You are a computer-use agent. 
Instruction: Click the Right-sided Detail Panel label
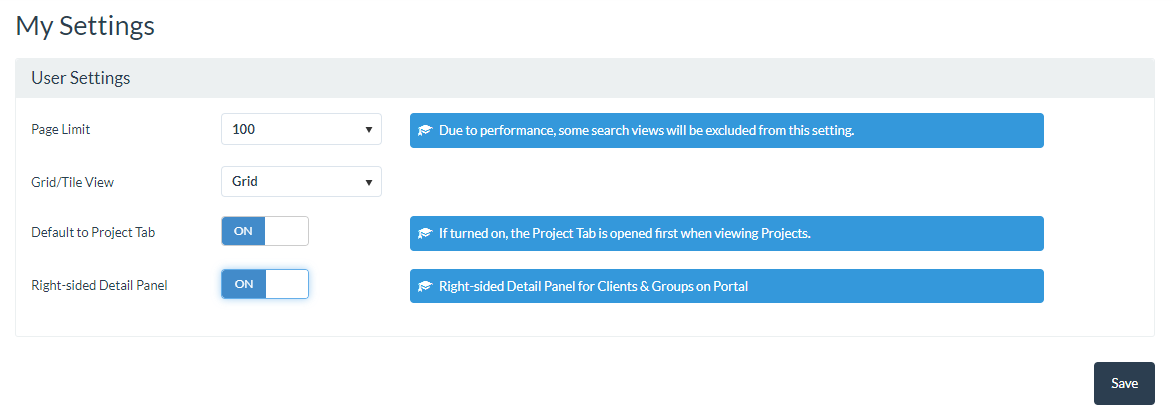point(99,285)
